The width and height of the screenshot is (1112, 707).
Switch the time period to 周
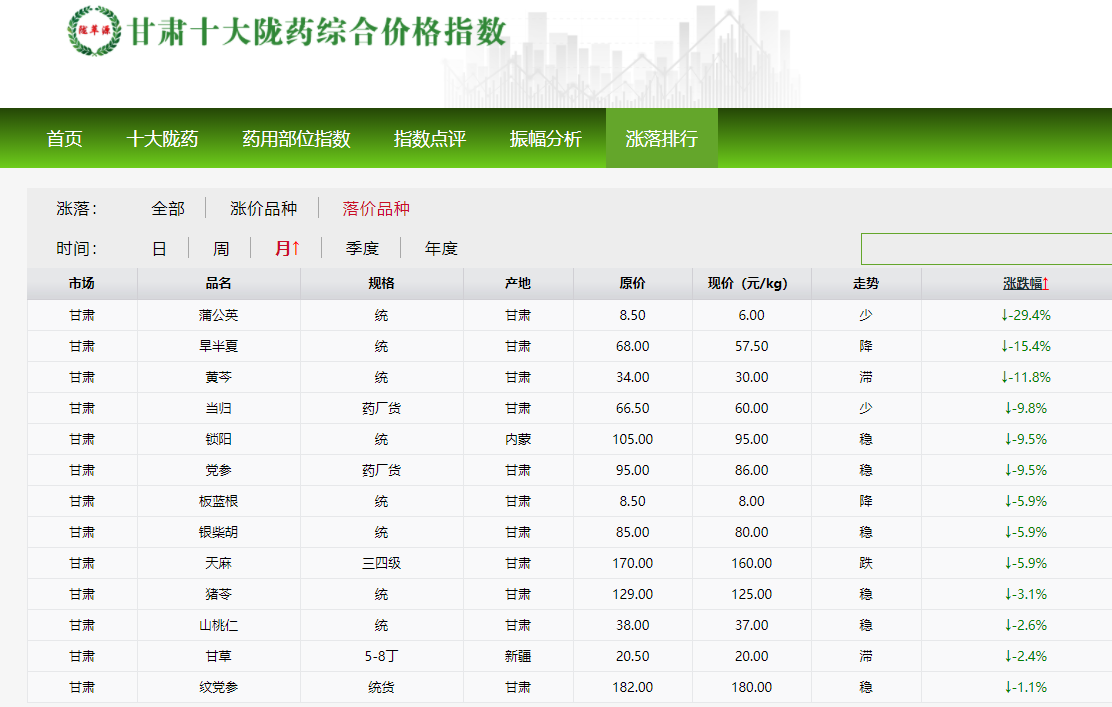tap(221, 249)
